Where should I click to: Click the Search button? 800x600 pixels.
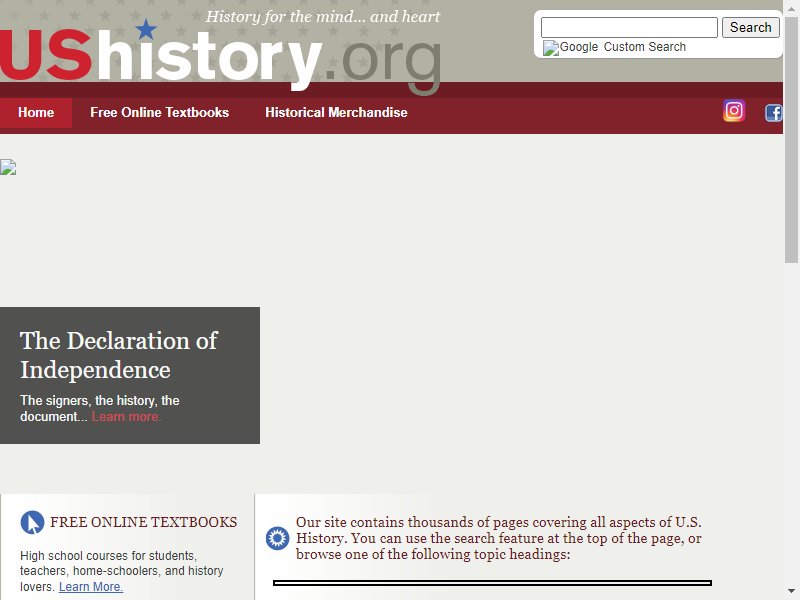coord(750,28)
